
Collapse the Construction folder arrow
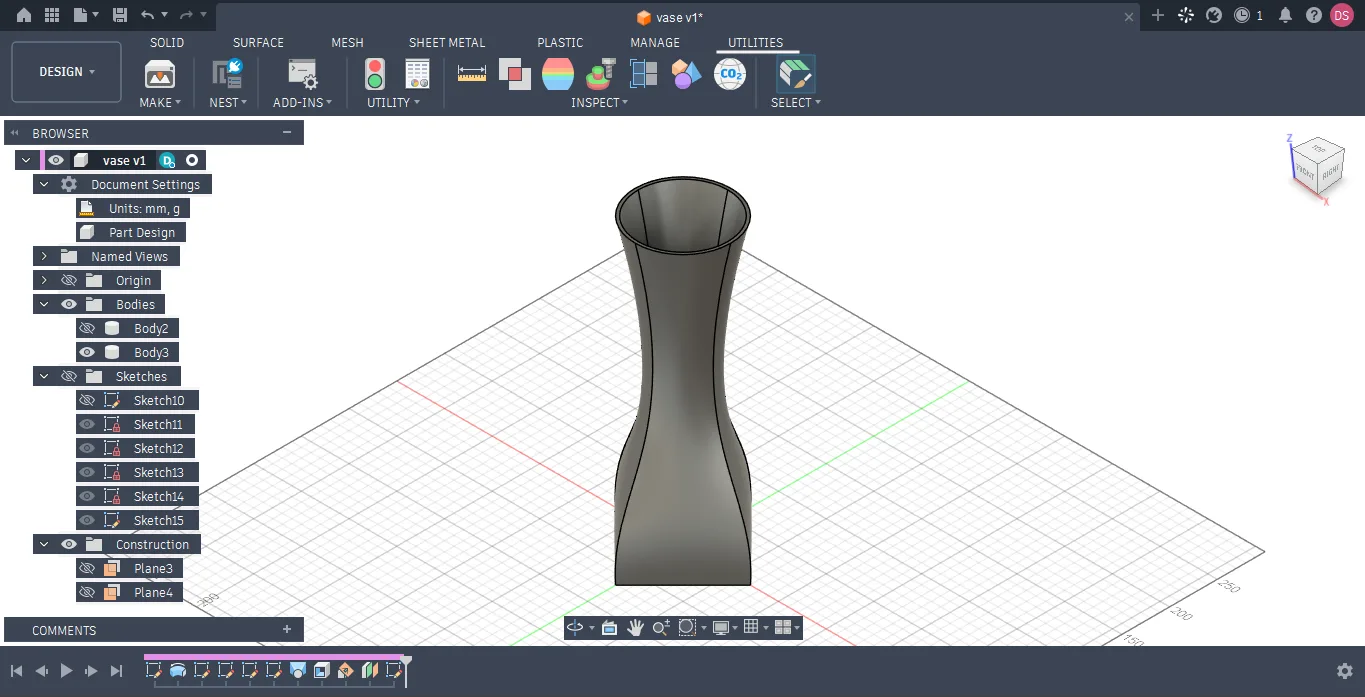pos(44,544)
